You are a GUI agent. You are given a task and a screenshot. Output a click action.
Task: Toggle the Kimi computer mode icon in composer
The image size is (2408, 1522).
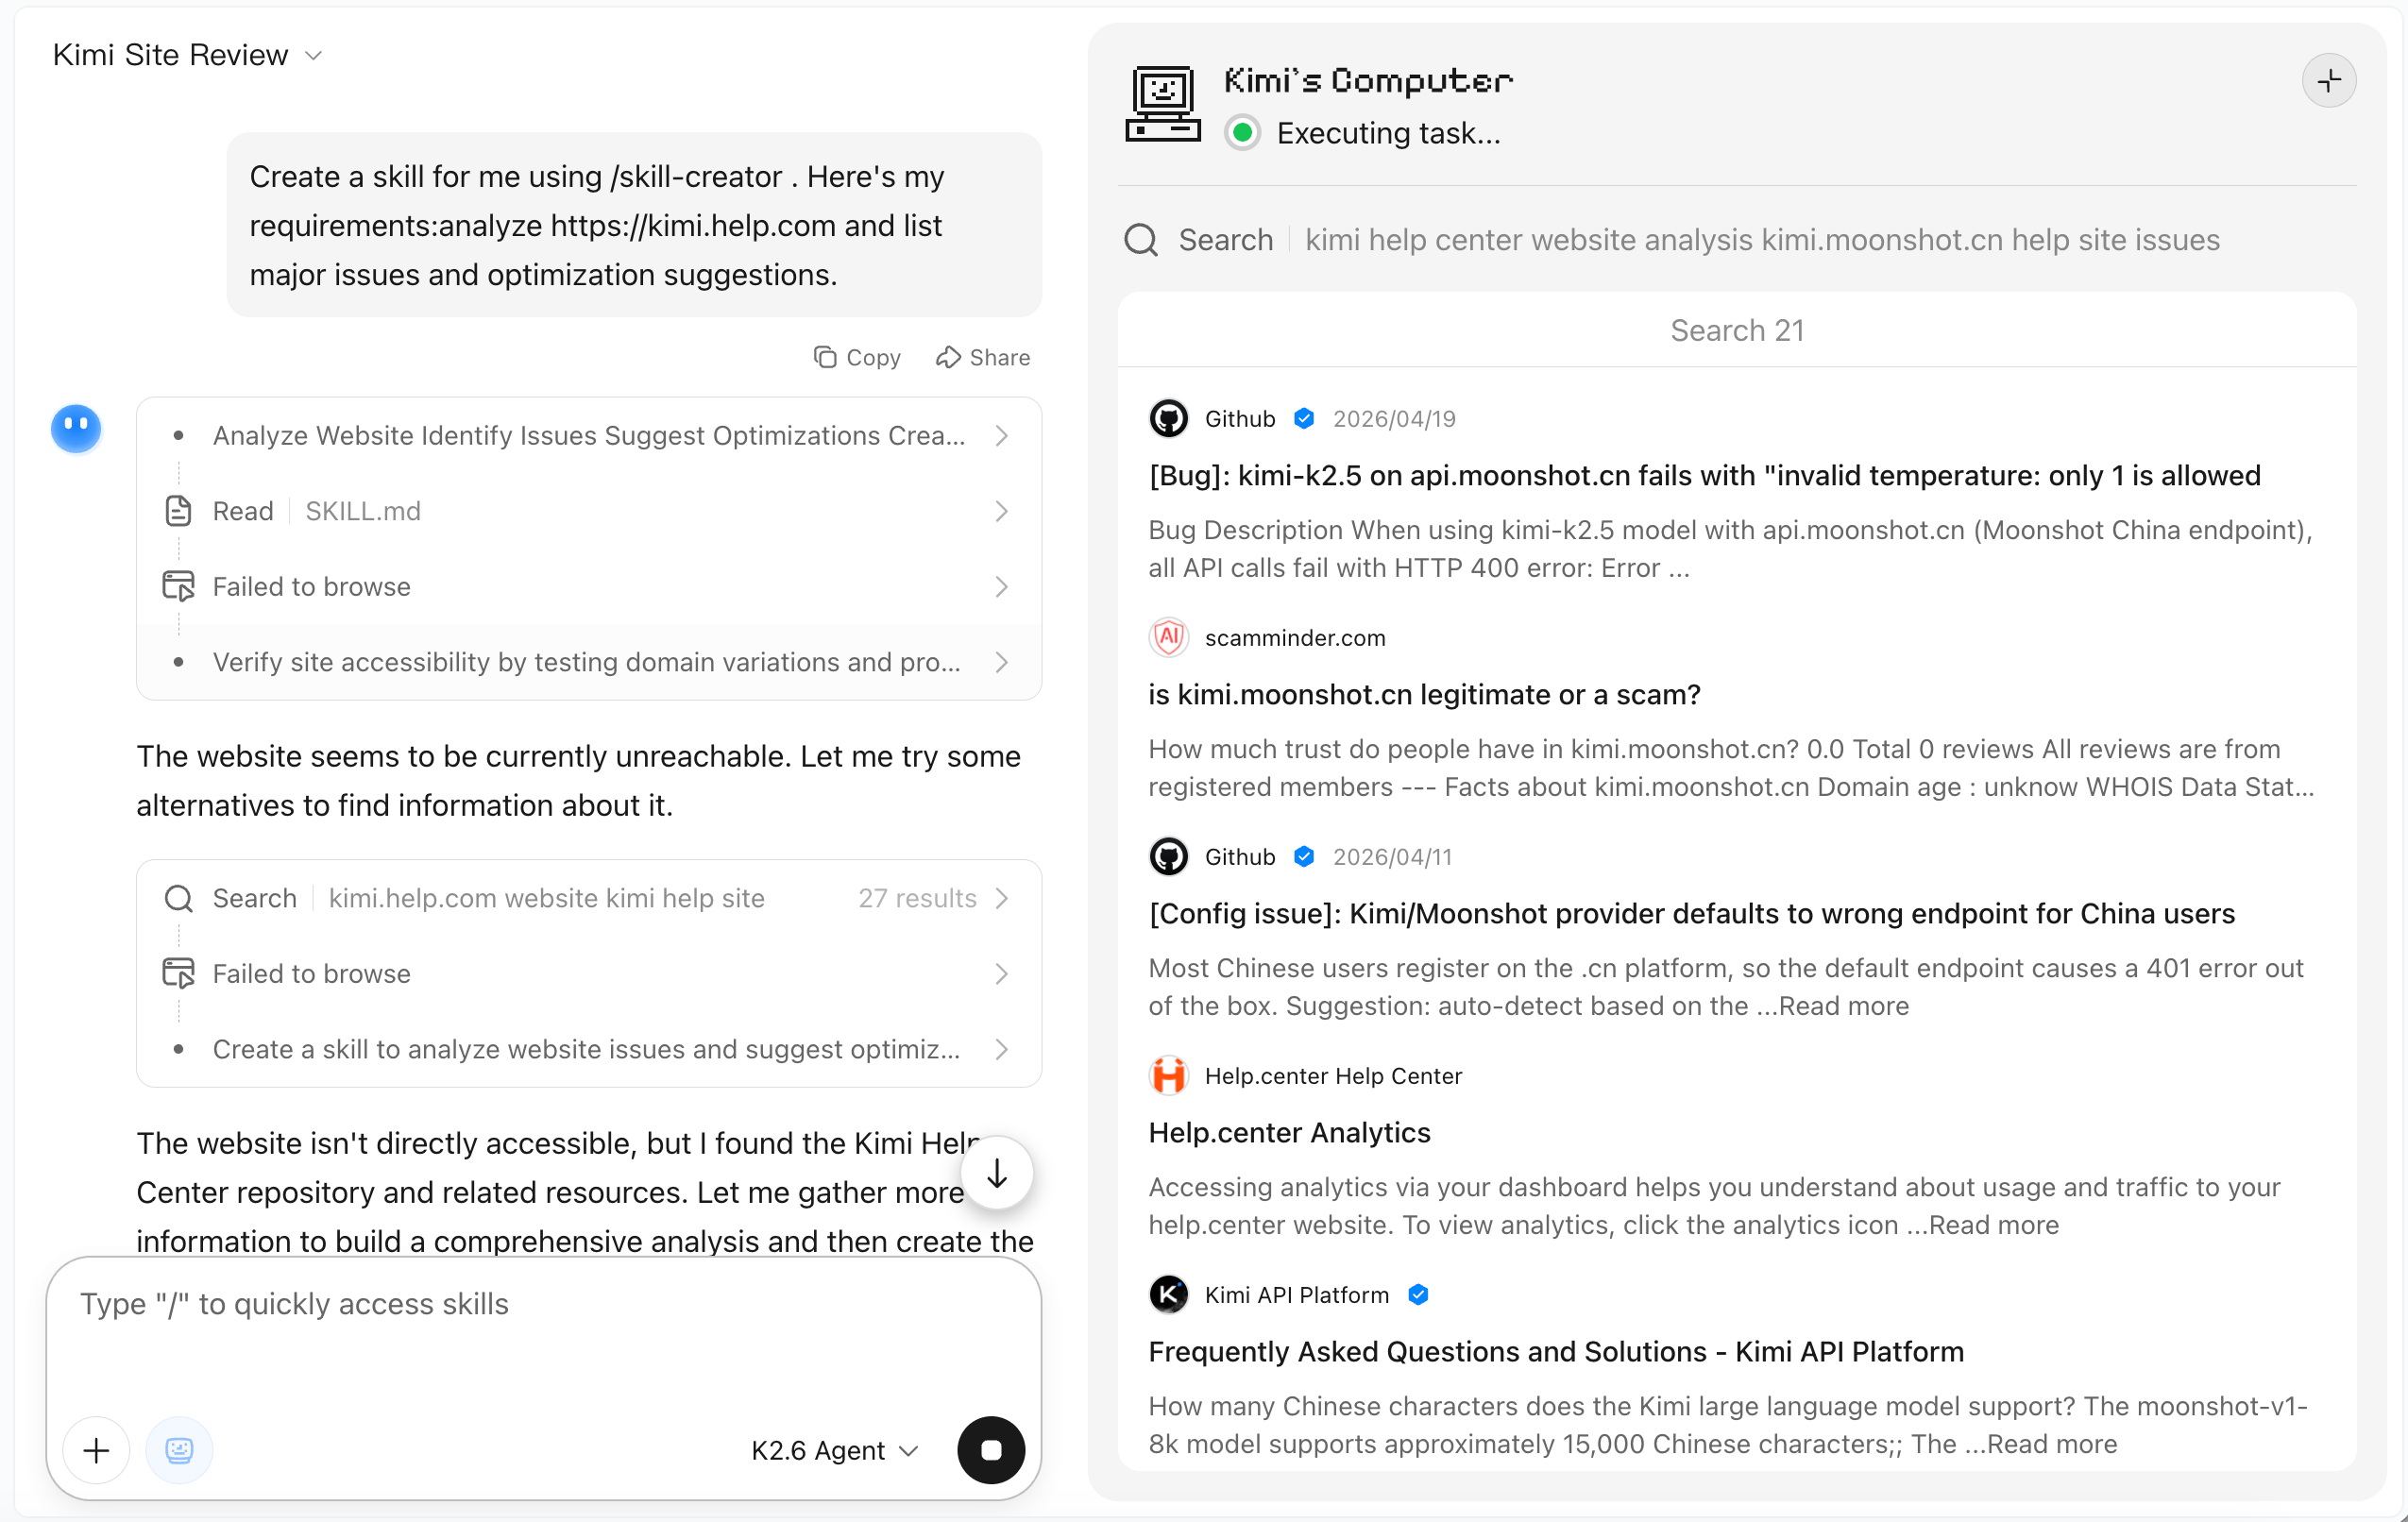[179, 1450]
